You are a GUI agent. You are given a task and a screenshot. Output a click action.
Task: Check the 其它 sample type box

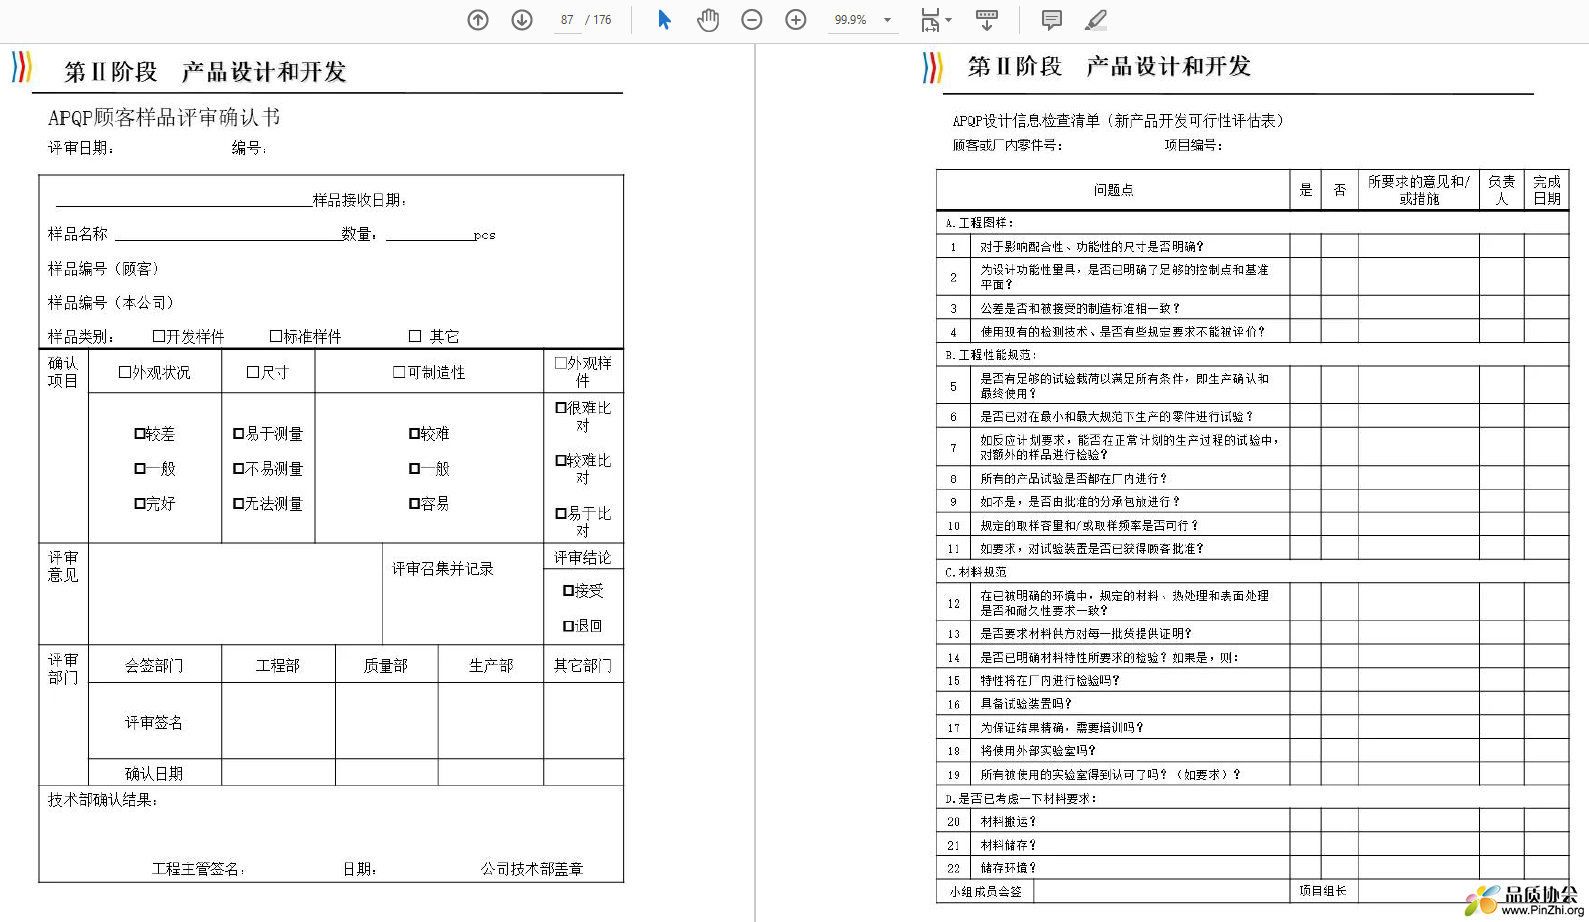pos(415,336)
